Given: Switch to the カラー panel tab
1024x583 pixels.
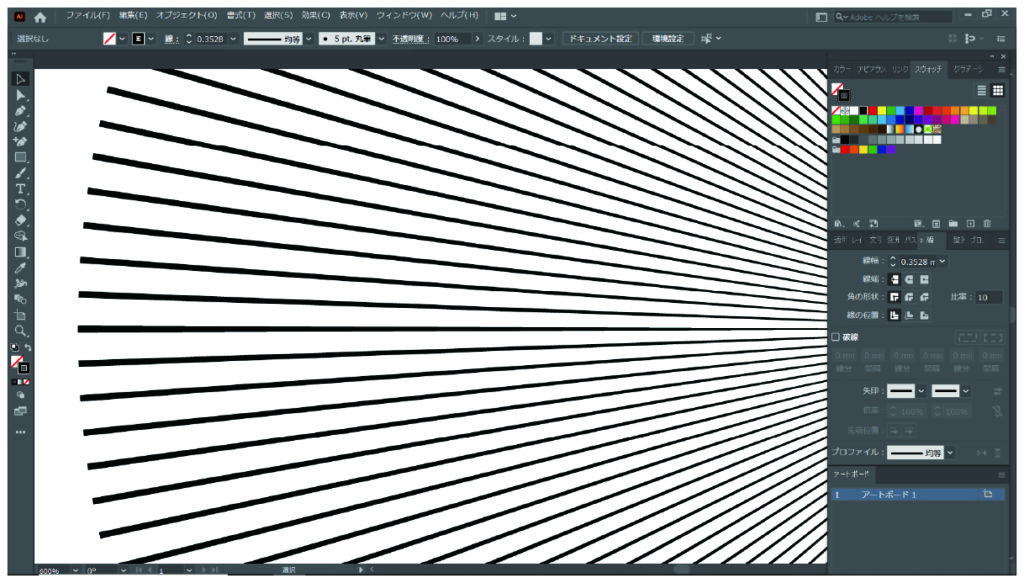Looking at the screenshot, I should coord(841,69).
